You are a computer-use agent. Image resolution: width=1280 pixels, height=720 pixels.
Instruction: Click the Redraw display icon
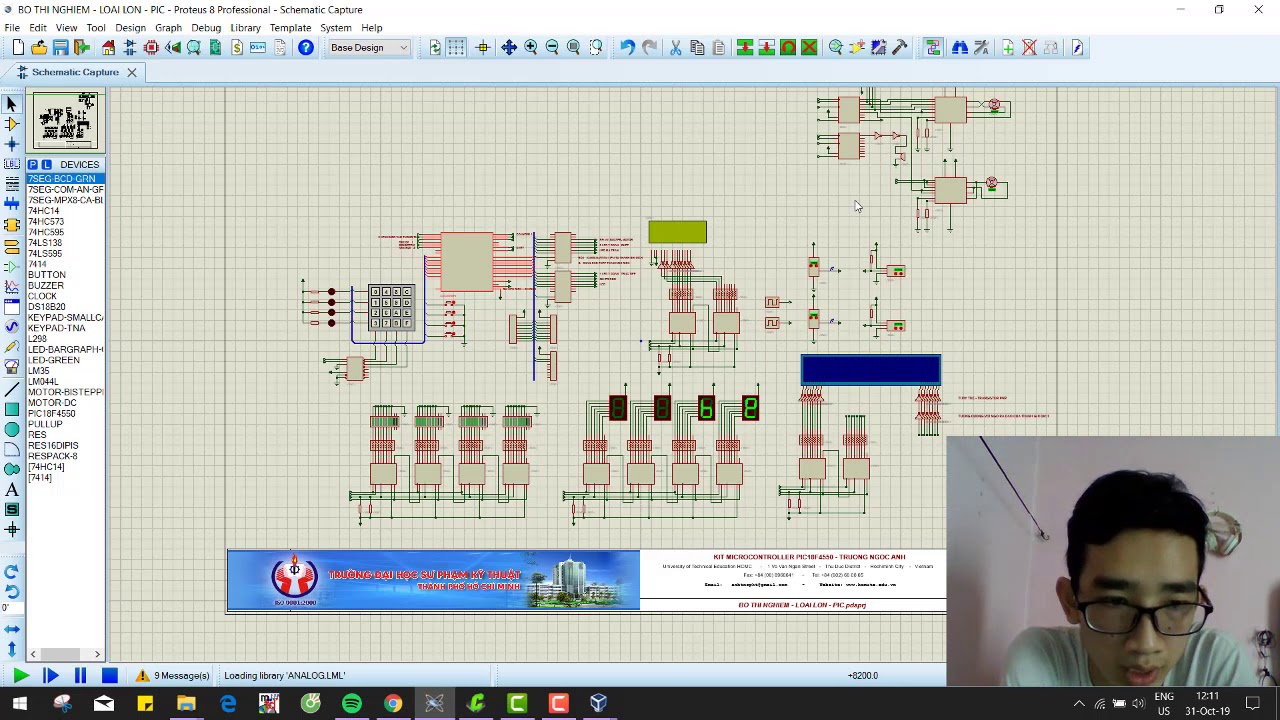(x=435, y=47)
